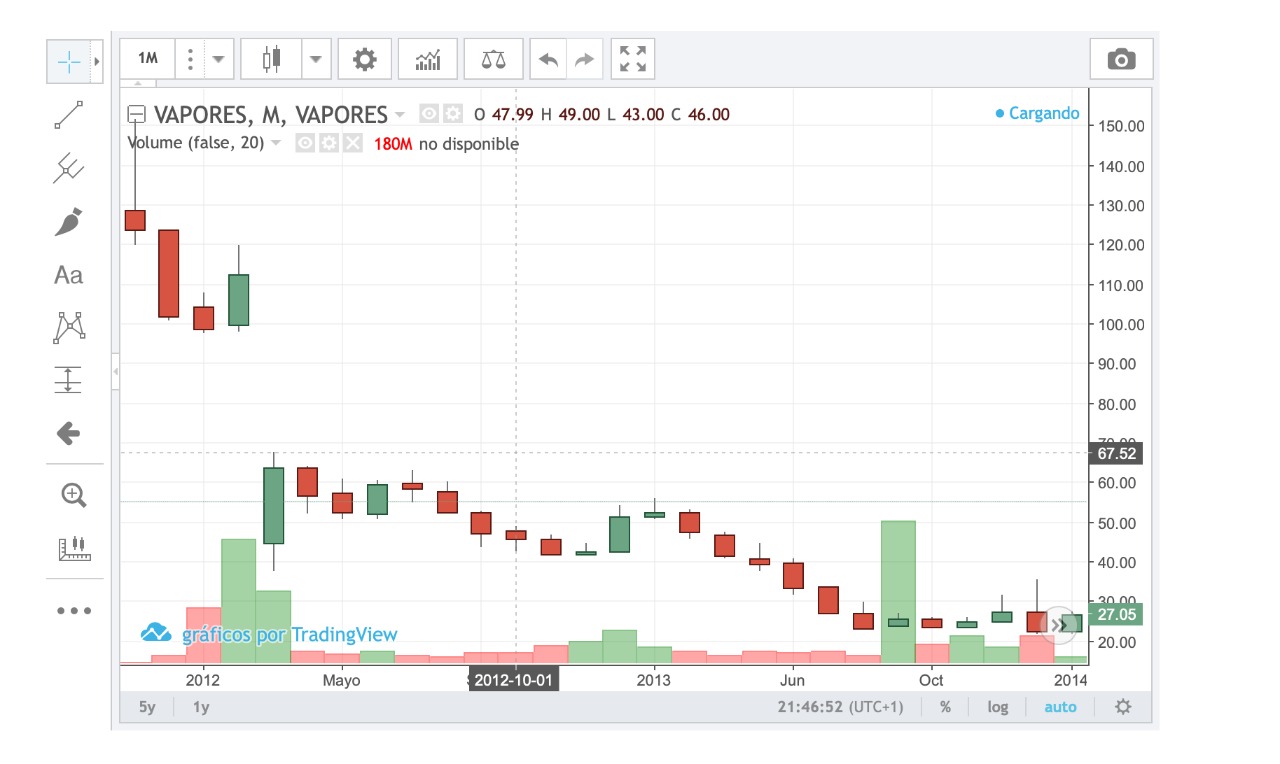Click the Volume (false, 20) legend label
1280x764 pixels.
pyautogui.click(x=196, y=143)
